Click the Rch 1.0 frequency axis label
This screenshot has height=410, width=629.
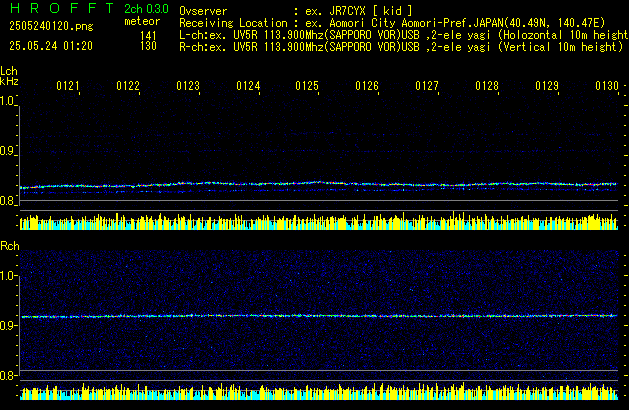tap(9, 276)
